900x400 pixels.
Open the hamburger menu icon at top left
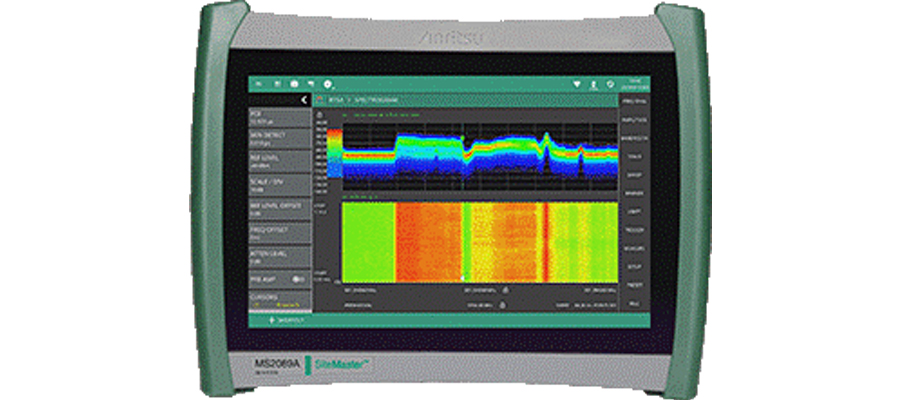point(258,84)
